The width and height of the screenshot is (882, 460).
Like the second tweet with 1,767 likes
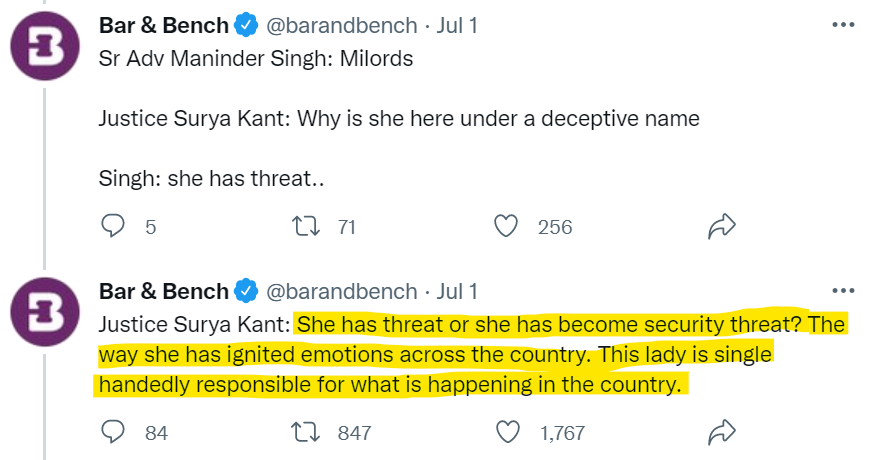click(x=509, y=432)
